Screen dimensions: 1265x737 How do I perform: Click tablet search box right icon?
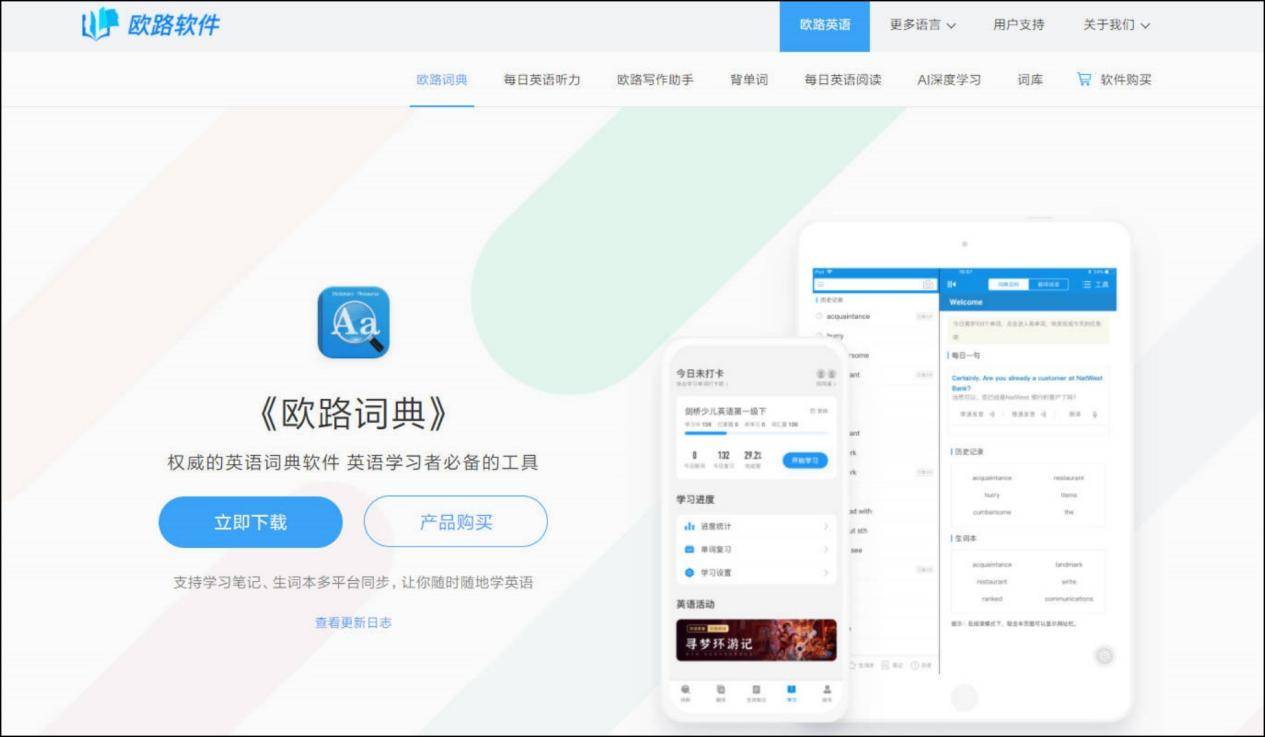[x=928, y=285]
